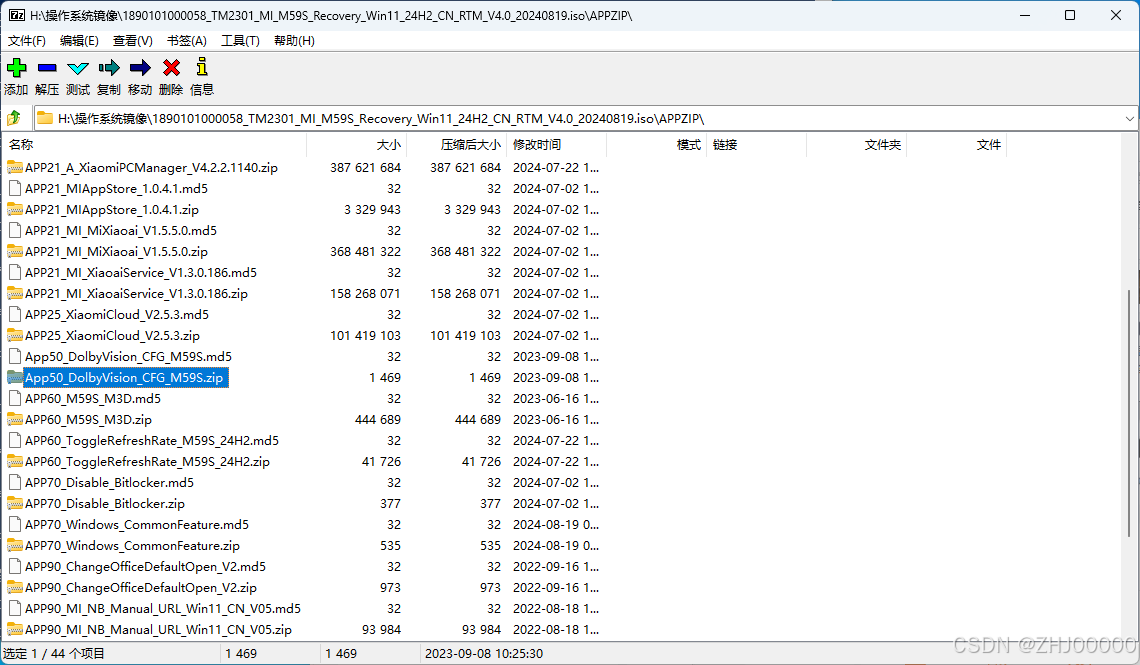Click the Extract (解压) toolbar icon
This screenshot has width=1140, height=665.
tap(47, 68)
